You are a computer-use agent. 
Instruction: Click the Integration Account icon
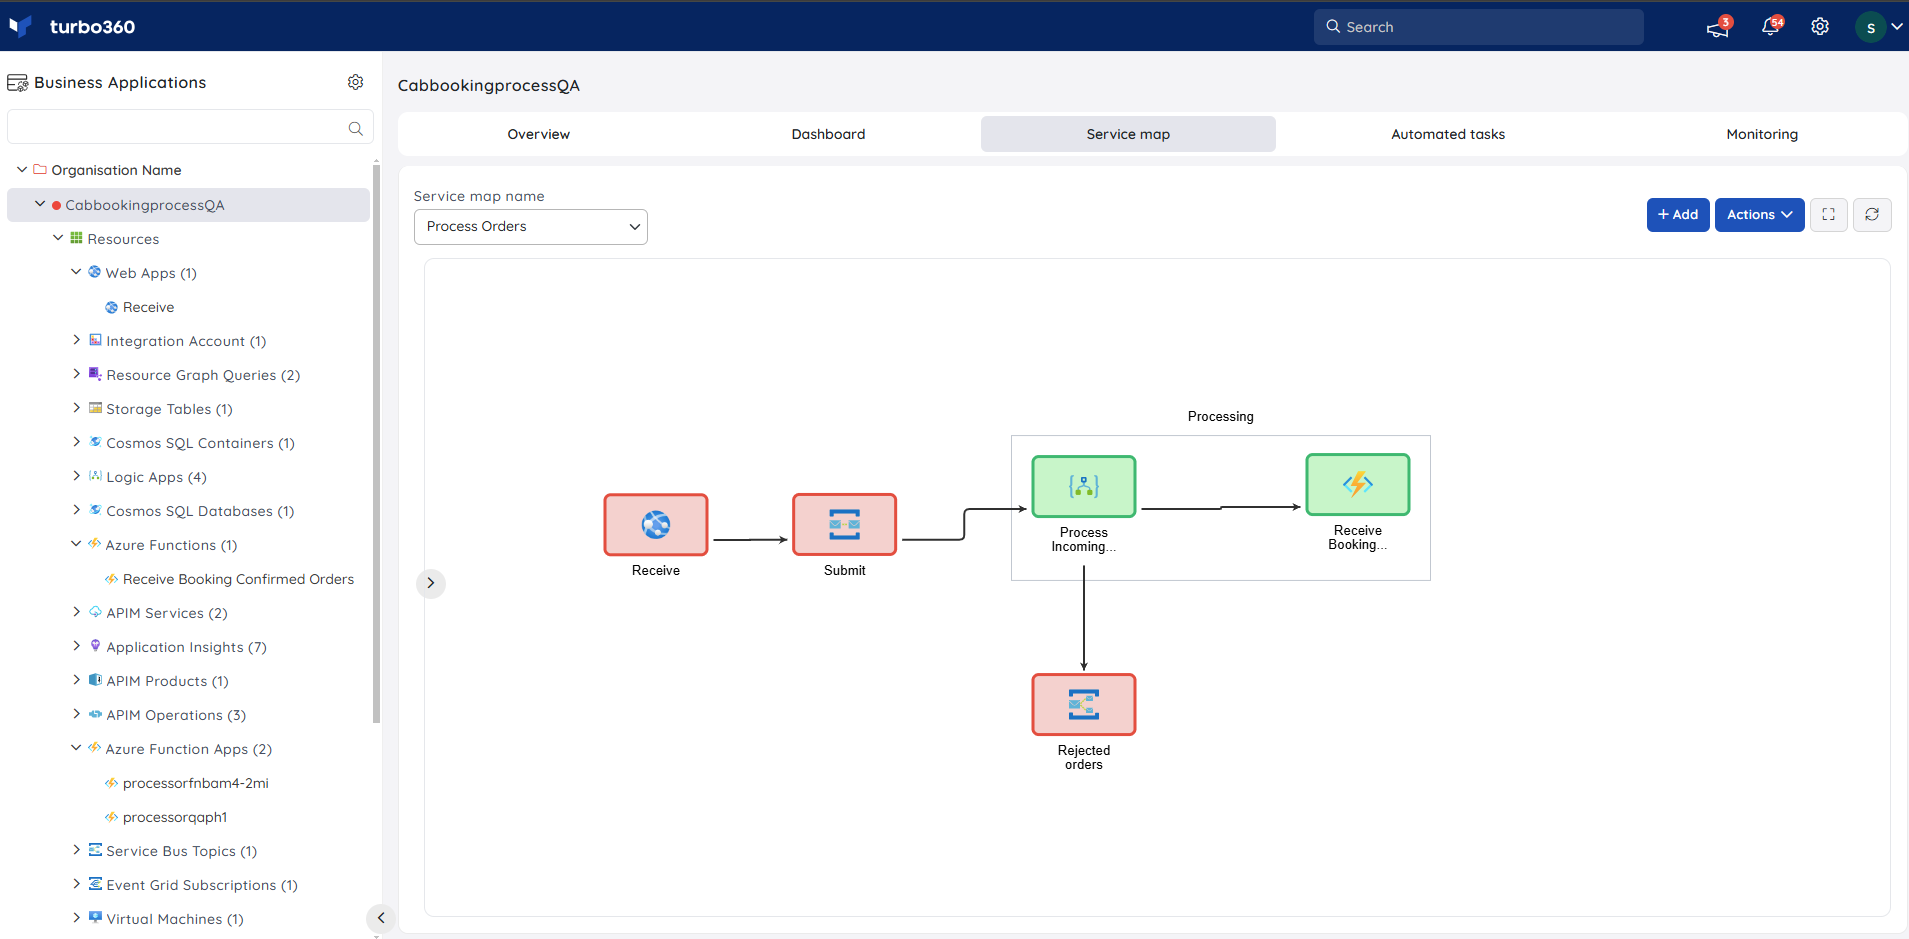coord(95,340)
